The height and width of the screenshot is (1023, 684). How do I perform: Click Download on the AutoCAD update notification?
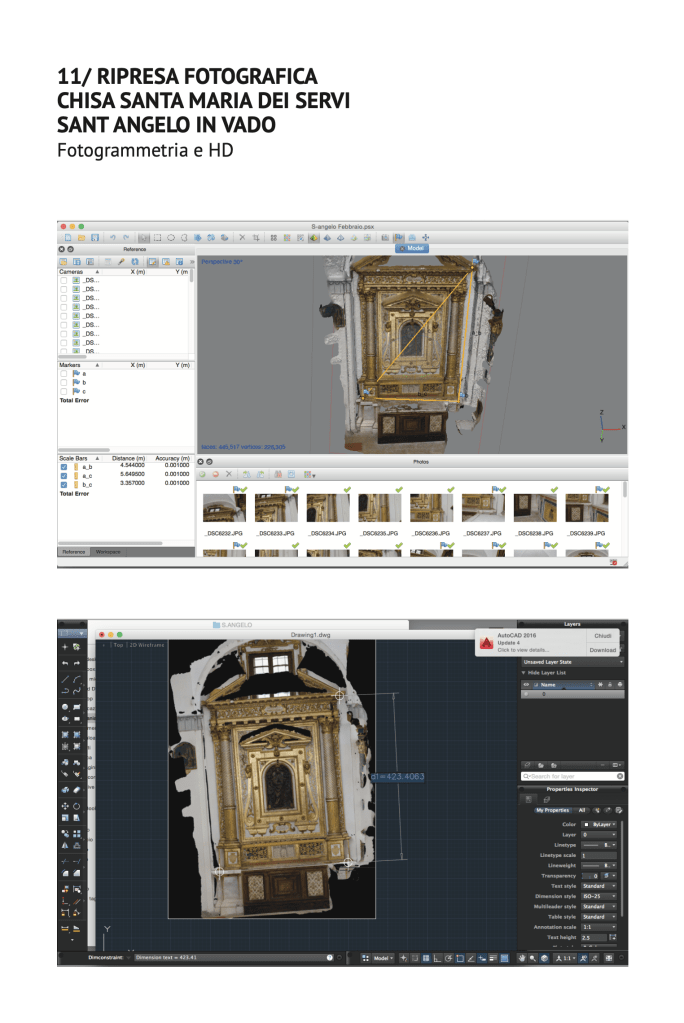pos(602,650)
